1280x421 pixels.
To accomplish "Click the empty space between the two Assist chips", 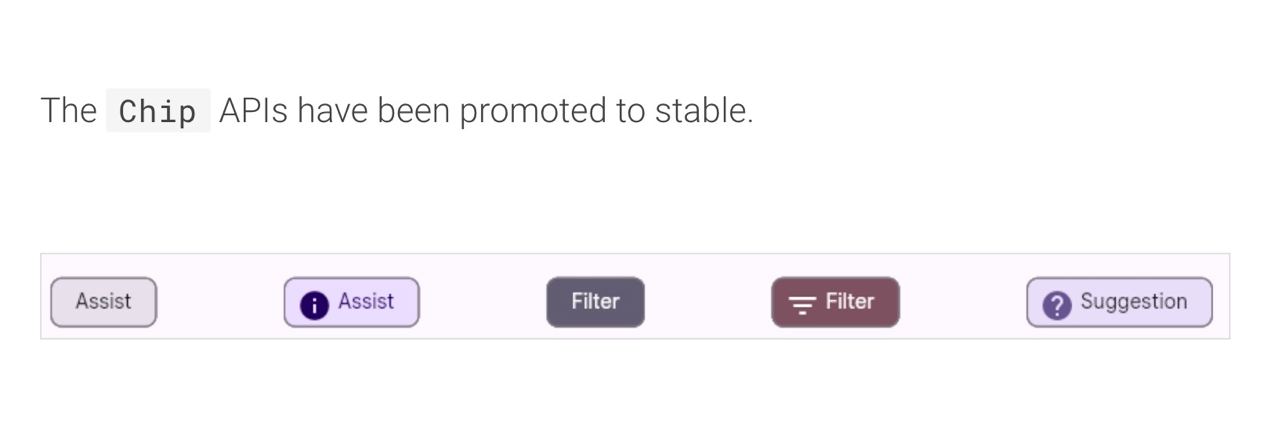I will click(220, 302).
